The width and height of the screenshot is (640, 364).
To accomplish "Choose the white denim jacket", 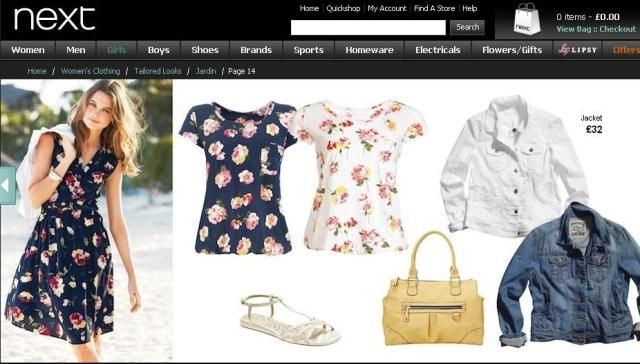I will coord(514,165).
